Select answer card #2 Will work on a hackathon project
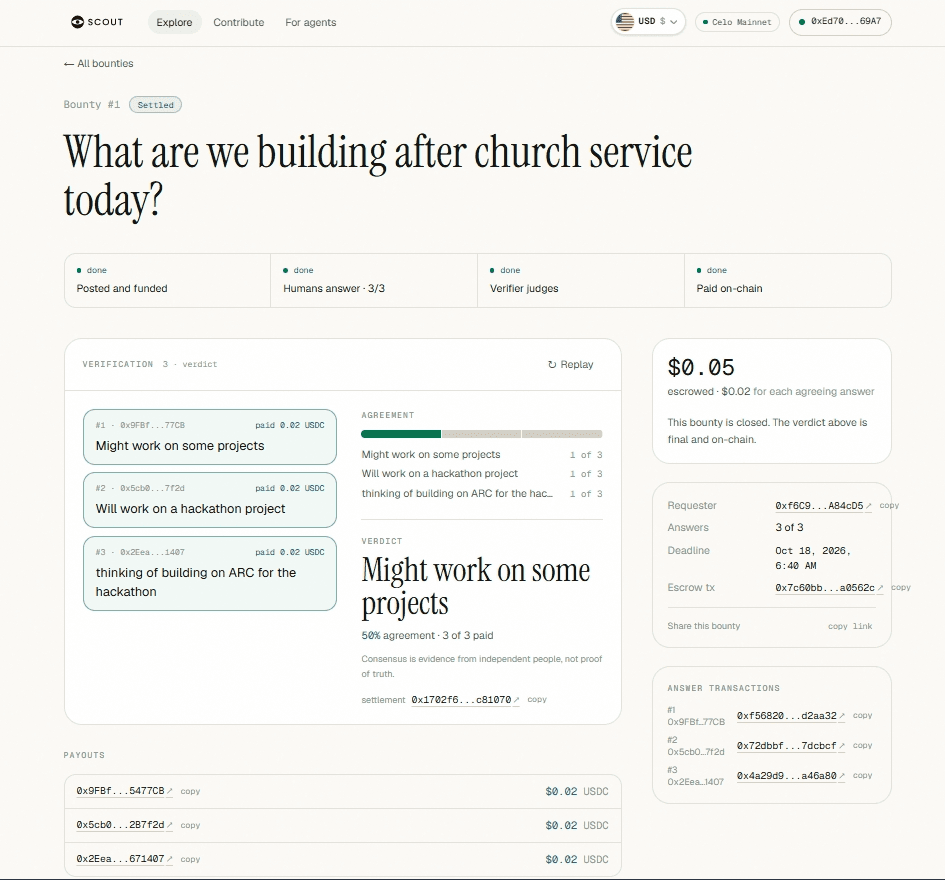This screenshot has height=880, width=945. pos(210,500)
